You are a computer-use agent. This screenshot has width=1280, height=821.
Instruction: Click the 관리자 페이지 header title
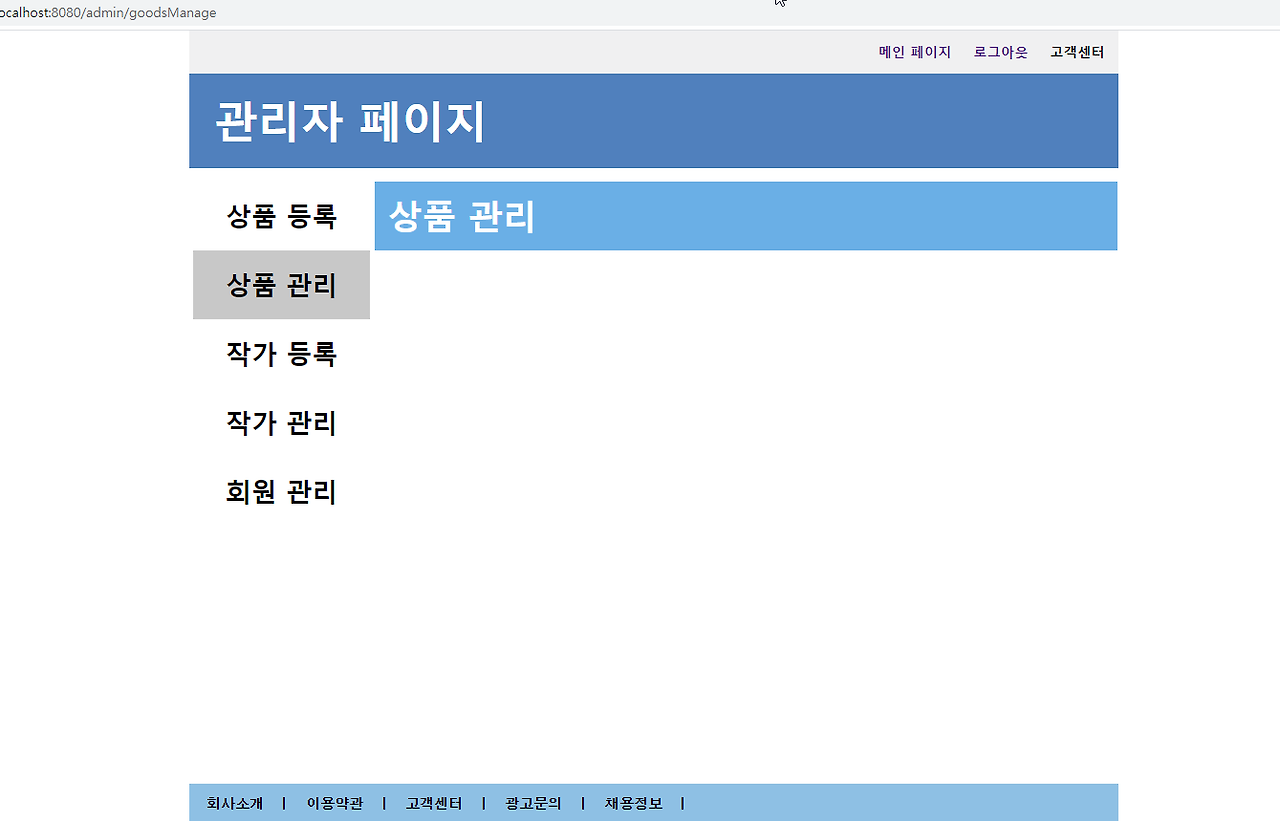[350, 122]
